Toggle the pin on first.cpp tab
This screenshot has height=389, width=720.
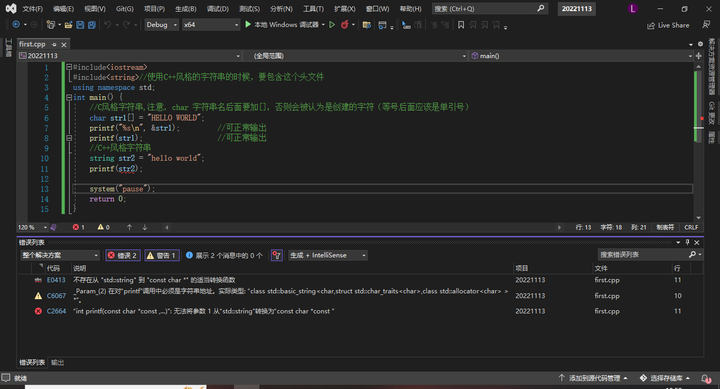pos(54,45)
